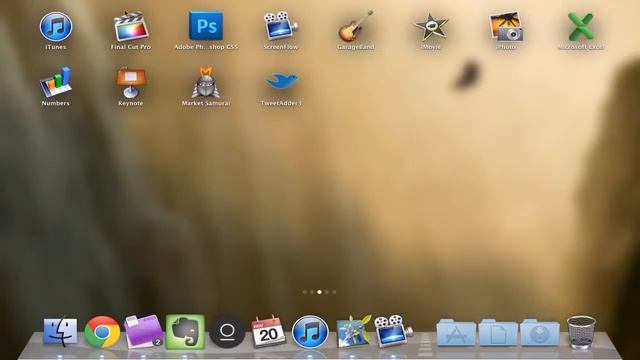
Task: Open the Documents folder stack in Dock
Action: click(x=498, y=332)
